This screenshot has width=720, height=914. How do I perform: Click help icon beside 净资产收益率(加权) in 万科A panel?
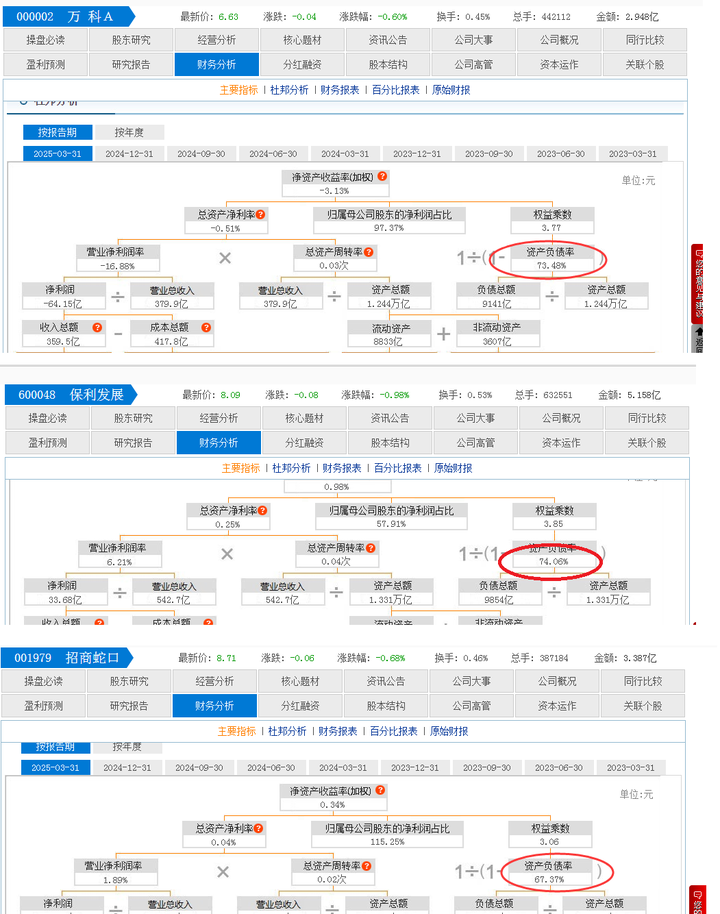[382, 176]
